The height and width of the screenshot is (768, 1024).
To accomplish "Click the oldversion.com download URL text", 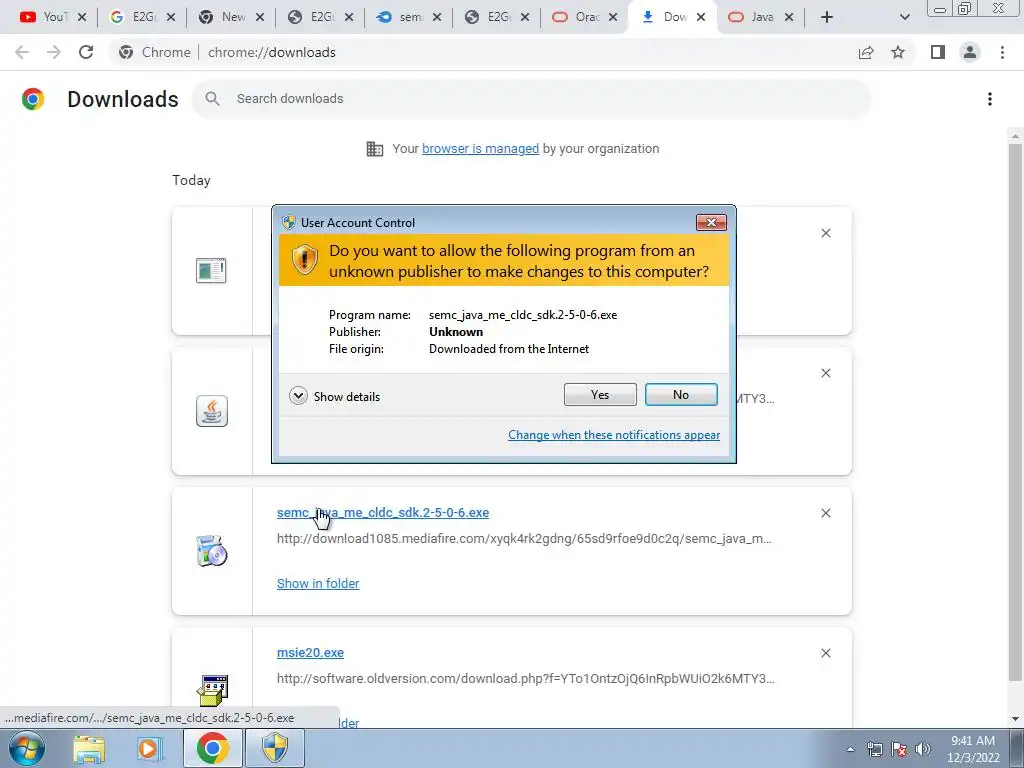I will [x=525, y=679].
